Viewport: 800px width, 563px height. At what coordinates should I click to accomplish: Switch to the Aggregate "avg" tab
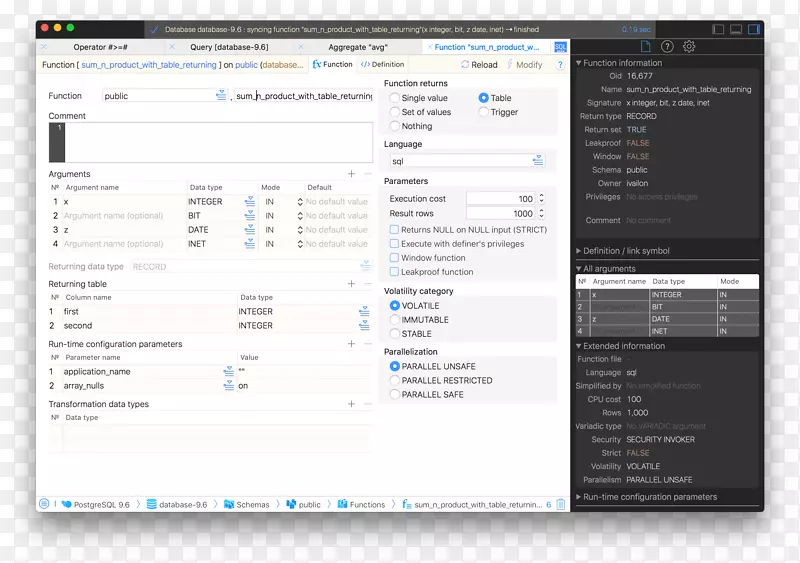[x=358, y=47]
